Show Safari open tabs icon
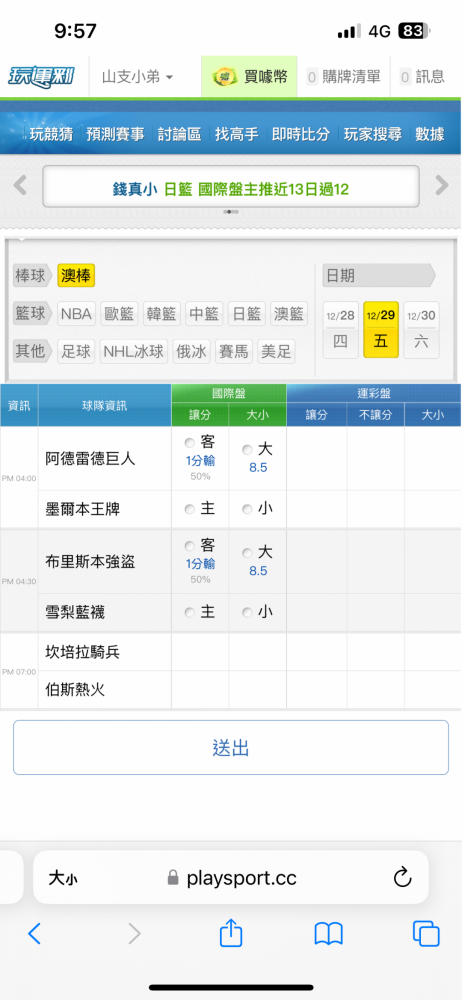Image resolution: width=462 pixels, height=1000 pixels. [426, 934]
